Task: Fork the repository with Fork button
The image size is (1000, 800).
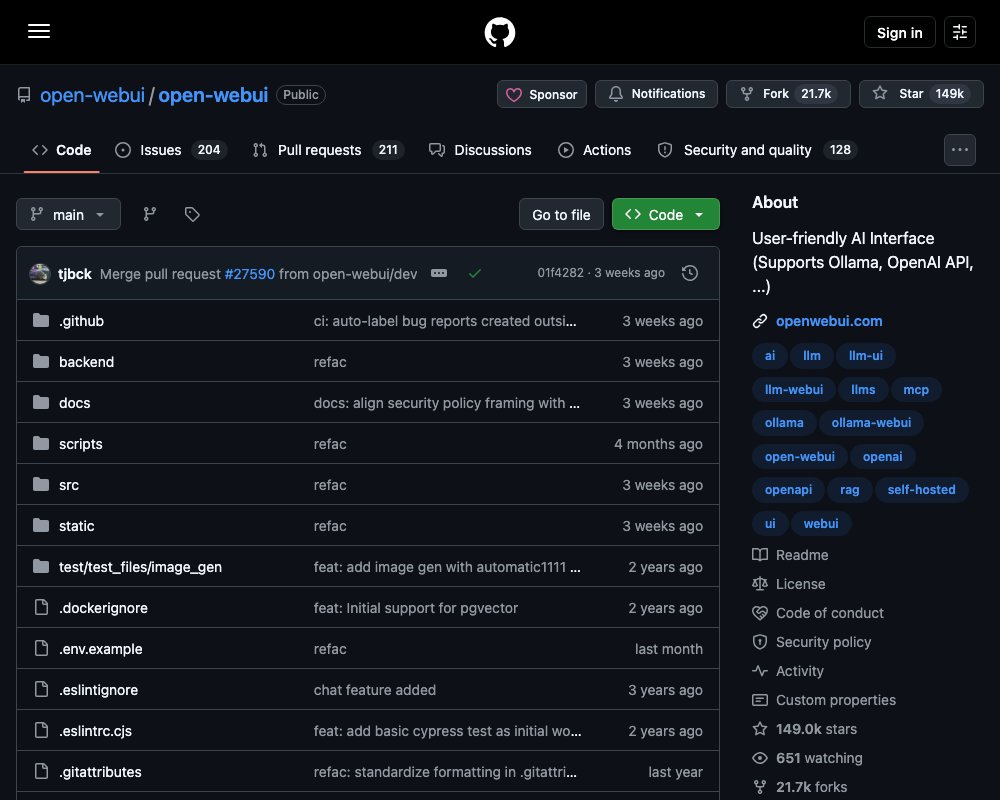Action: click(788, 94)
